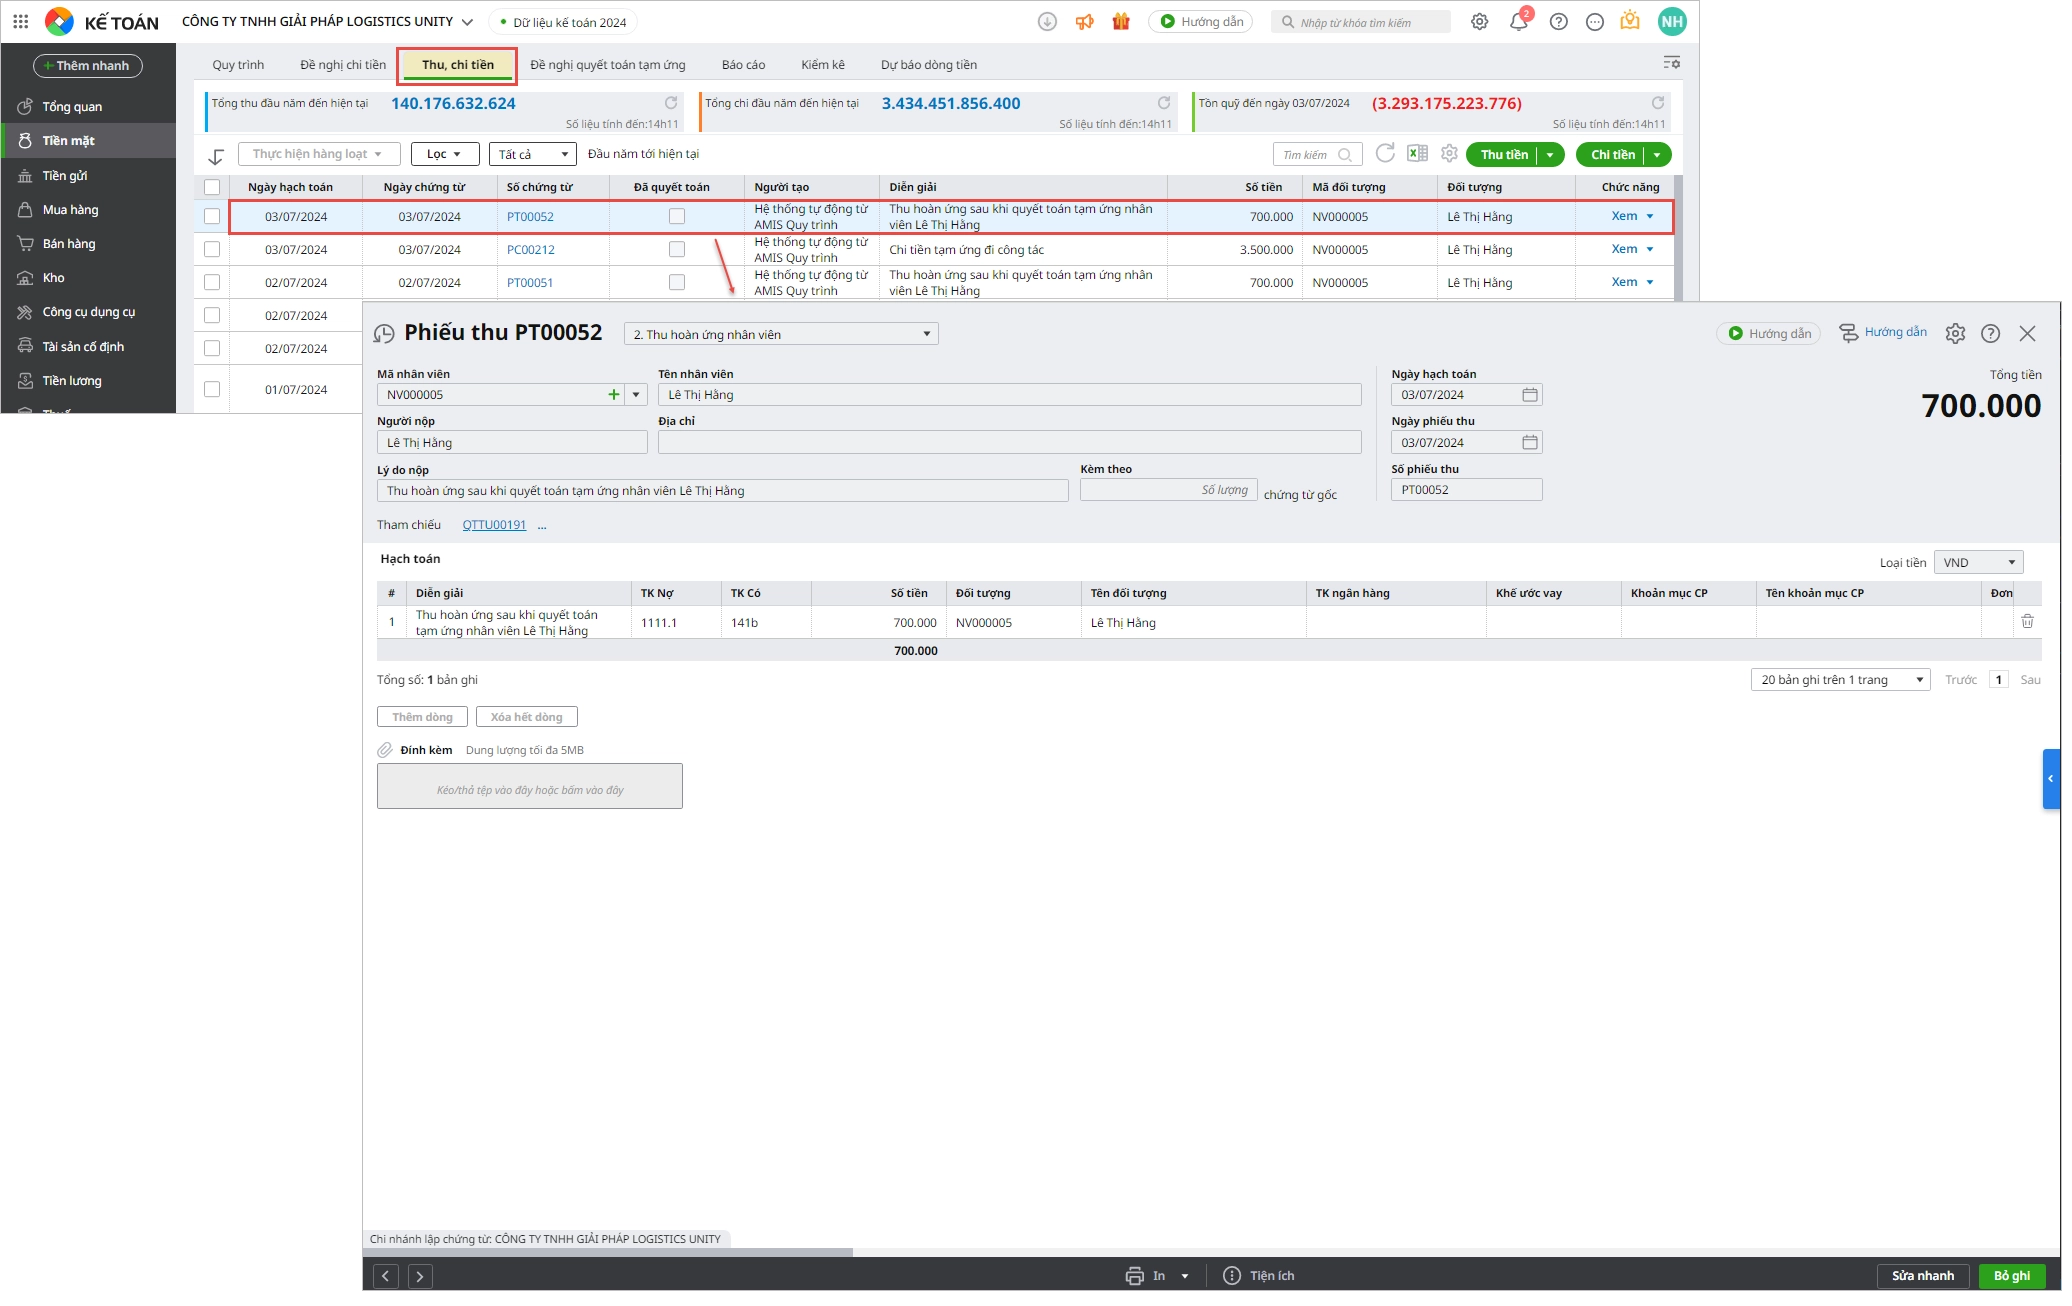Screen dimensions: 2072x1306
Task: Open reference link QTTU00191
Action: point(494,525)
